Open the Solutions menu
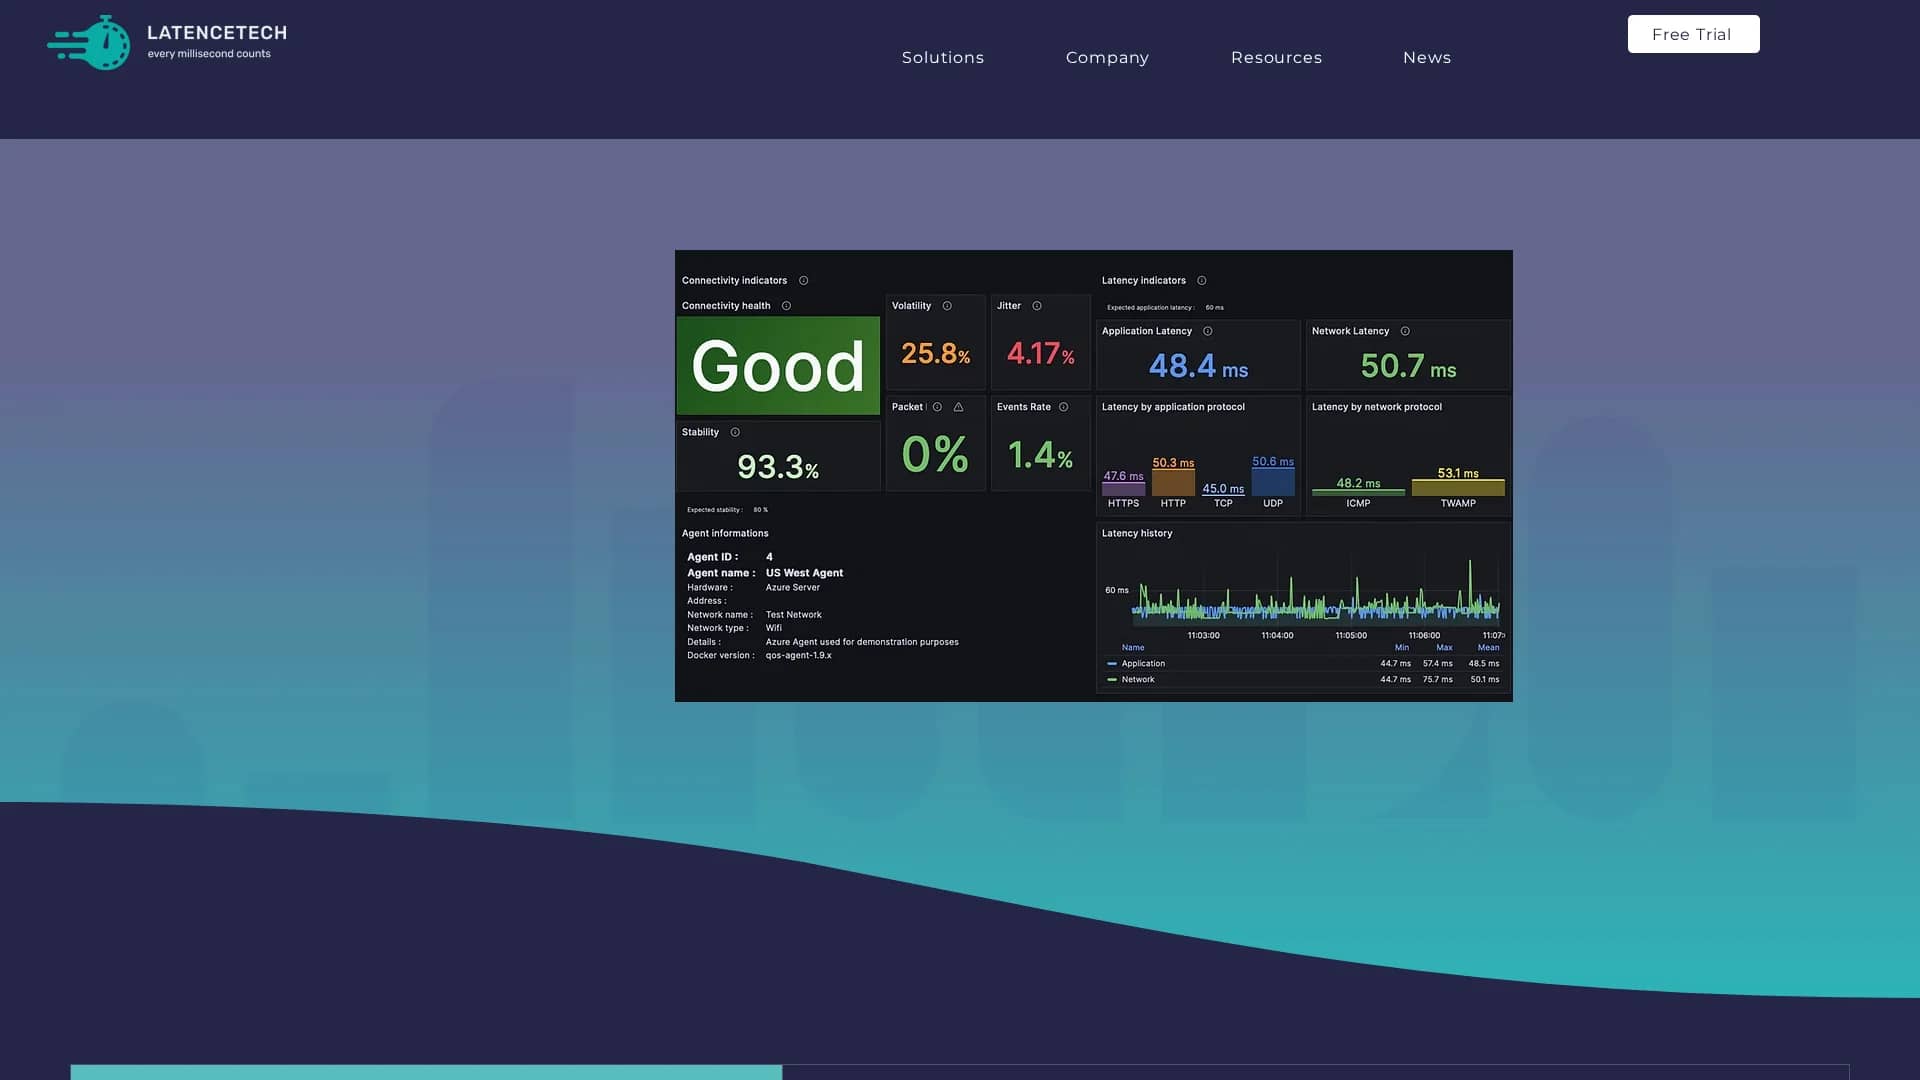This screenshot has width=1920, height=1080. (943, 58)
